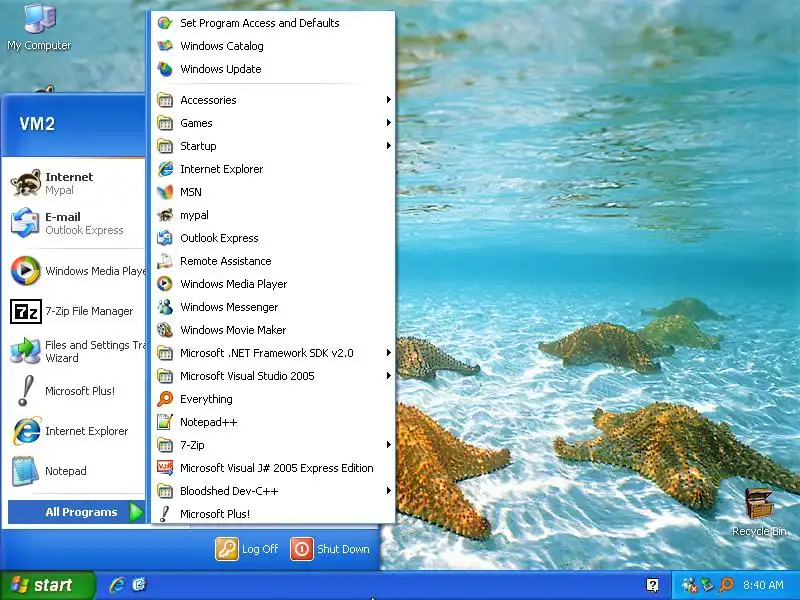Open the Bloodshed Dev-C++ folder

pos(273,491)
